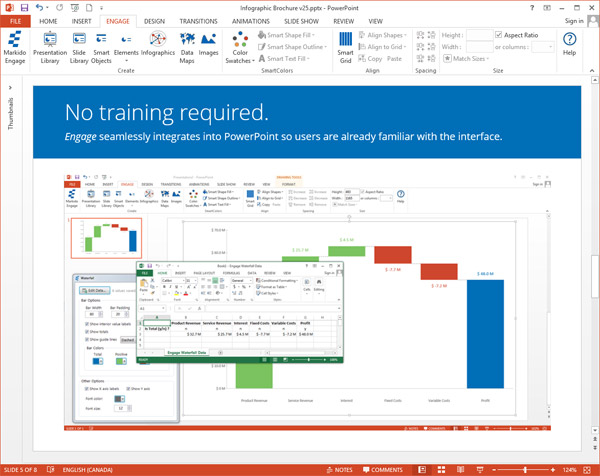Image resolution: width=600 pixels, height=476 pixels.
Task: Click the Width input field
Action: (479, 47)
